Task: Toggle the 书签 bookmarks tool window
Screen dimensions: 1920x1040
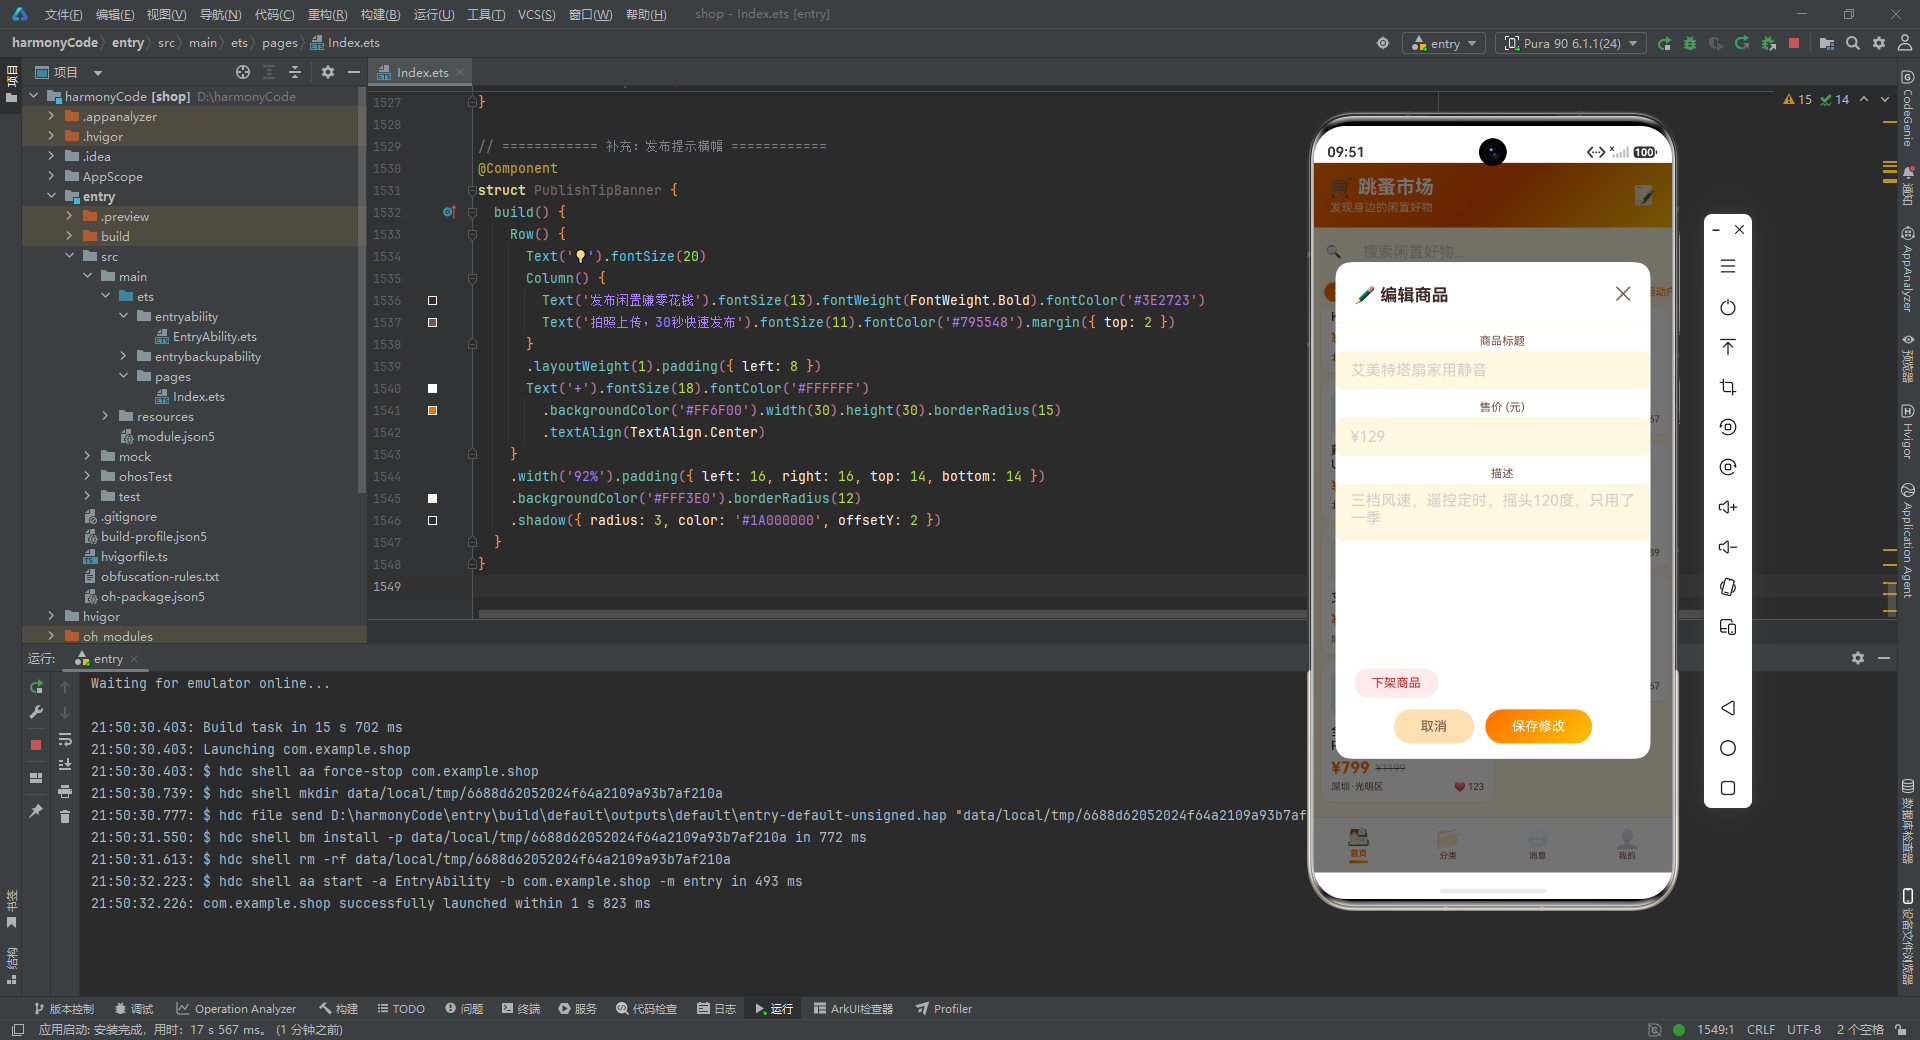Action: tap(12, 909)
